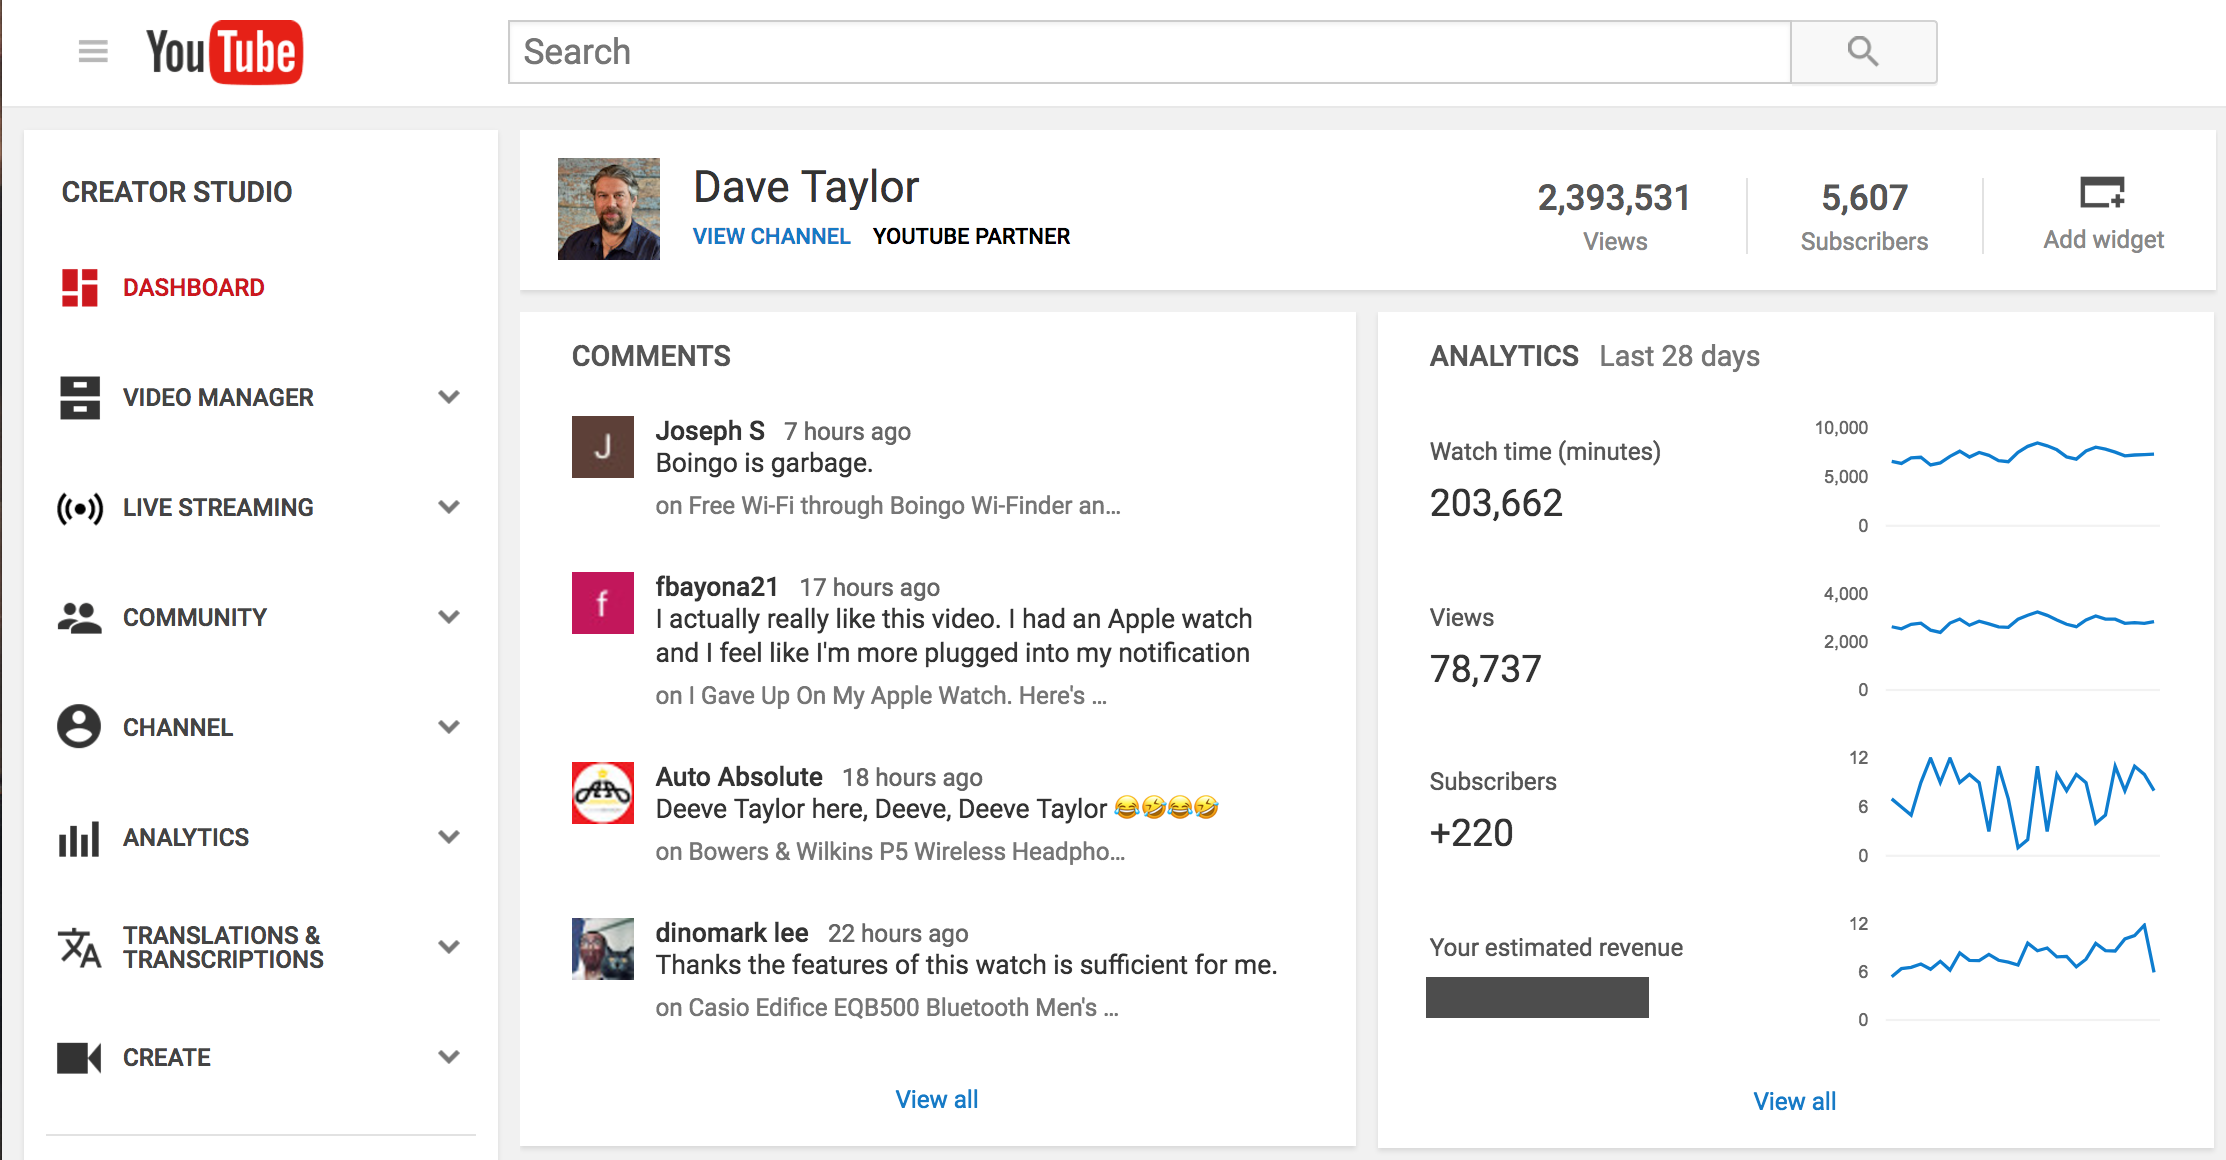The width and height of the screenshot is (2226, 1160).
Task: Click View all under Analytics
Action: coord(1794,1101)
